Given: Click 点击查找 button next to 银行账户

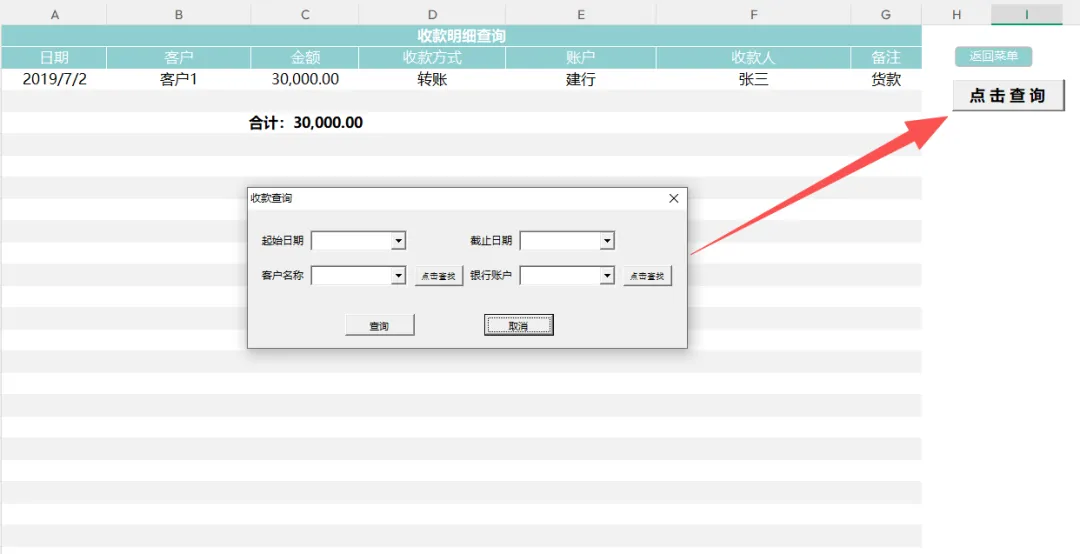Looking at the screenshot, I should [647, 276].
